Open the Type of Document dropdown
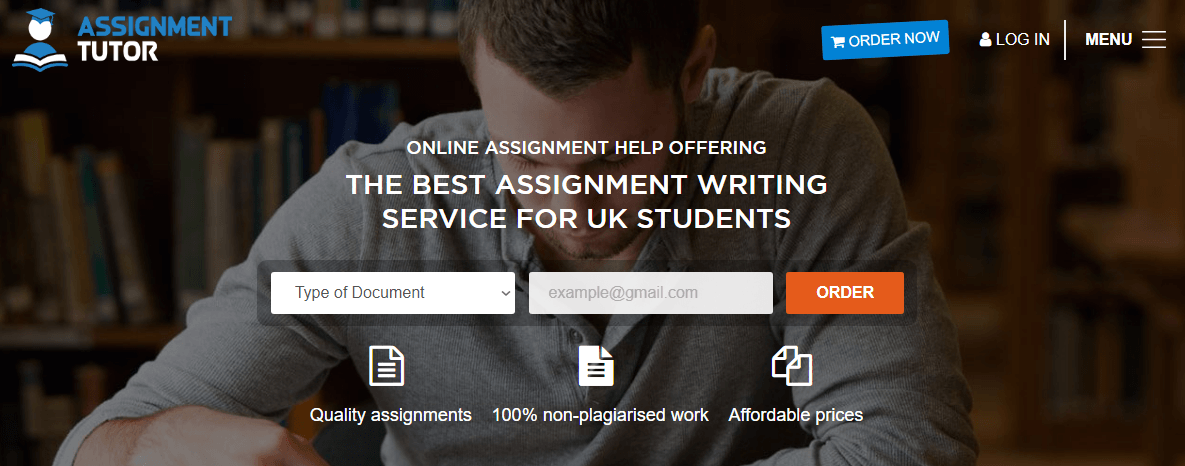This screenshot has height=466, width=1185. [x=393, y=292]
